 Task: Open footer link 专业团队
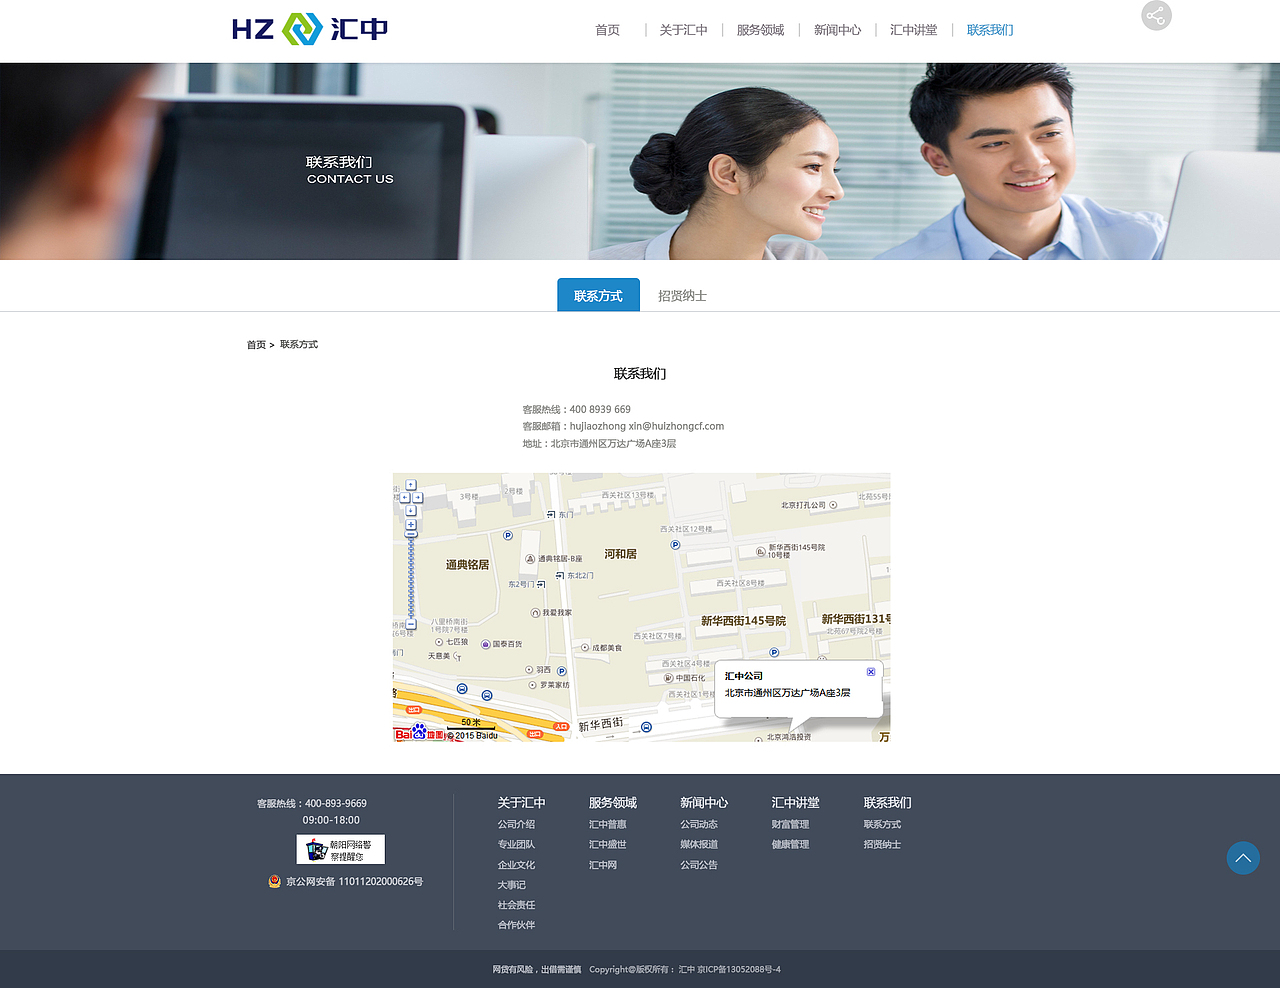[x=516, y=845]
